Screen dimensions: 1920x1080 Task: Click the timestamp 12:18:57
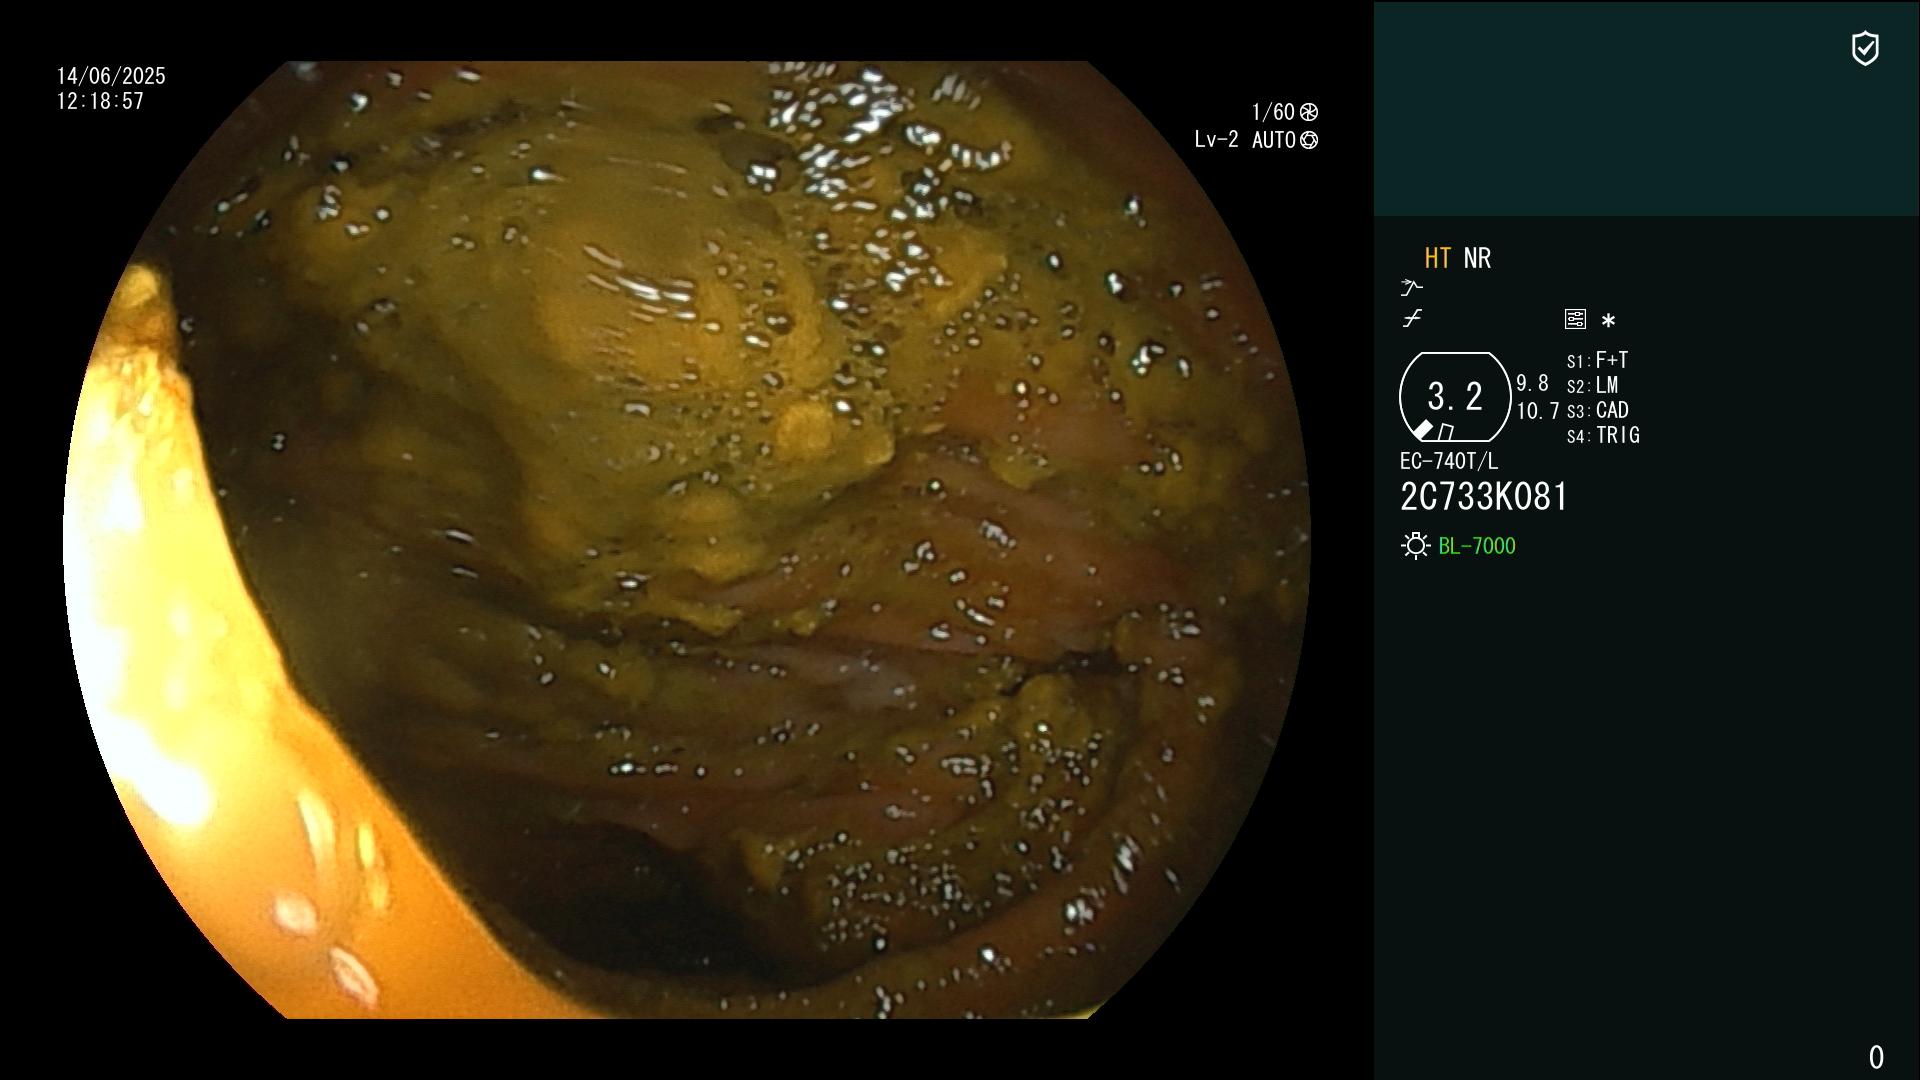[x=100, y=101]
